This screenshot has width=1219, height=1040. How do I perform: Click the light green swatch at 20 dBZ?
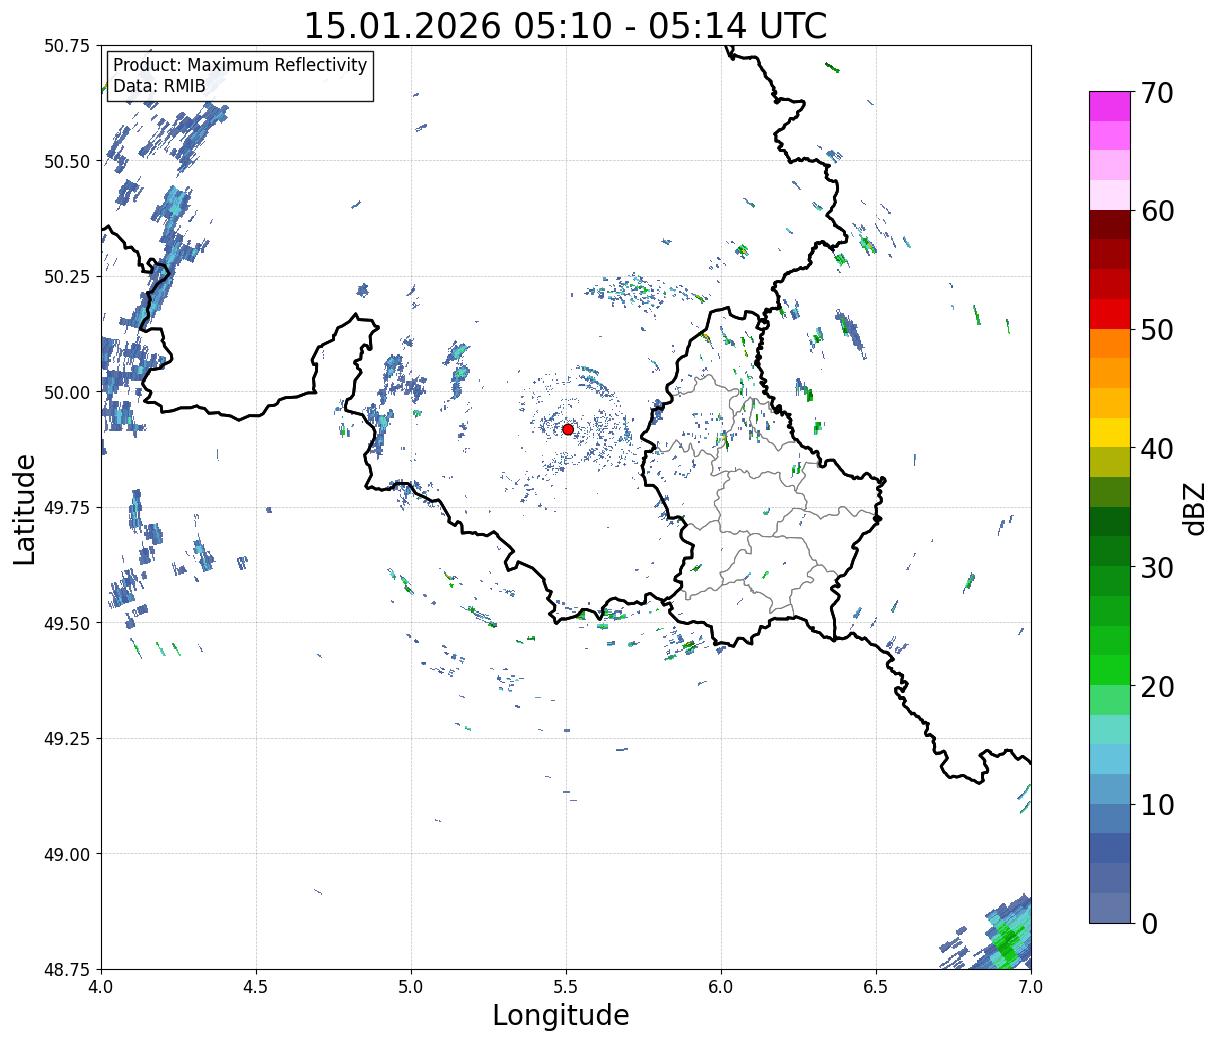[1110, 700]
